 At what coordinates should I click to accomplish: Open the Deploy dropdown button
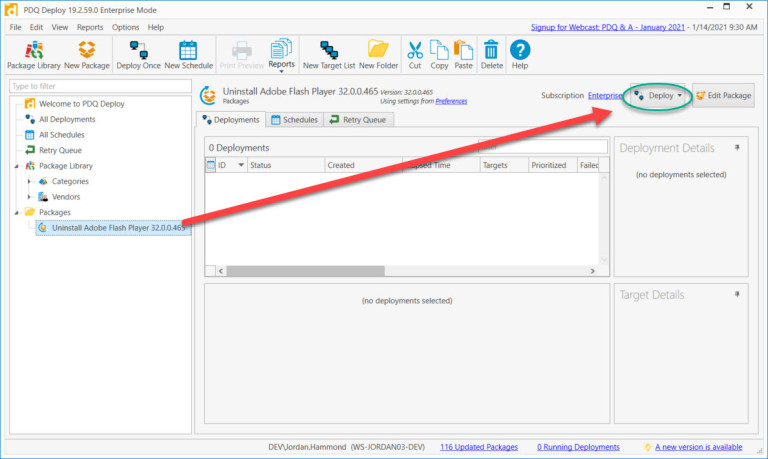click(x=658, y=96)
